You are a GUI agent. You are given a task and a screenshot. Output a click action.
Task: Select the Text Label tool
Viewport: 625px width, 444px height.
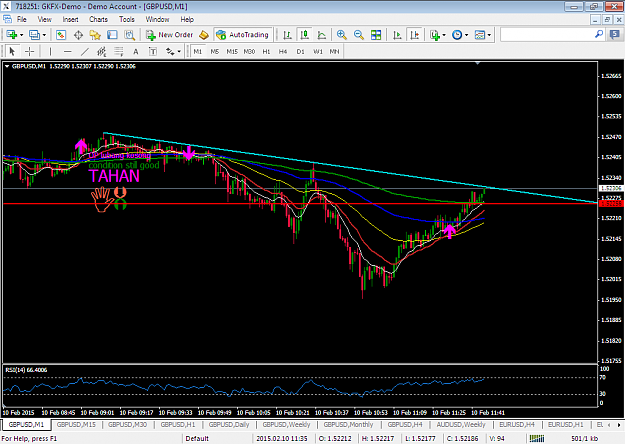coord(153,51)
